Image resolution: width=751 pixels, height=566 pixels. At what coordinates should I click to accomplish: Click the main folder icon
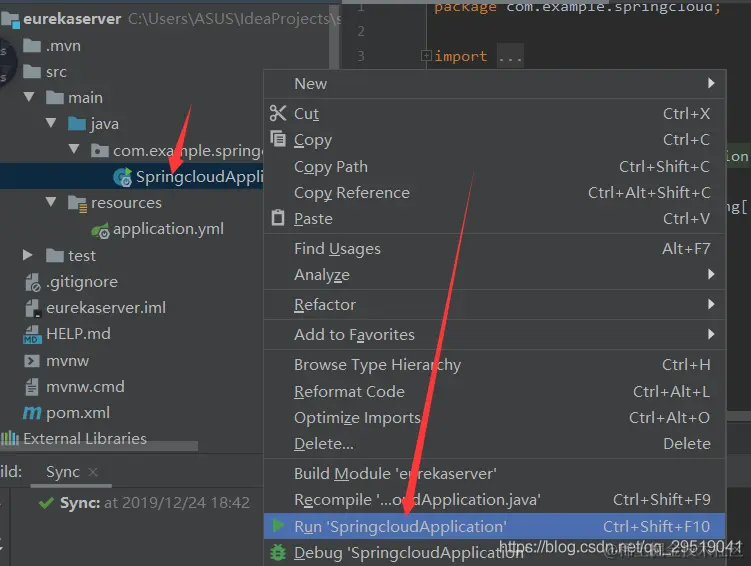(55, 98)
